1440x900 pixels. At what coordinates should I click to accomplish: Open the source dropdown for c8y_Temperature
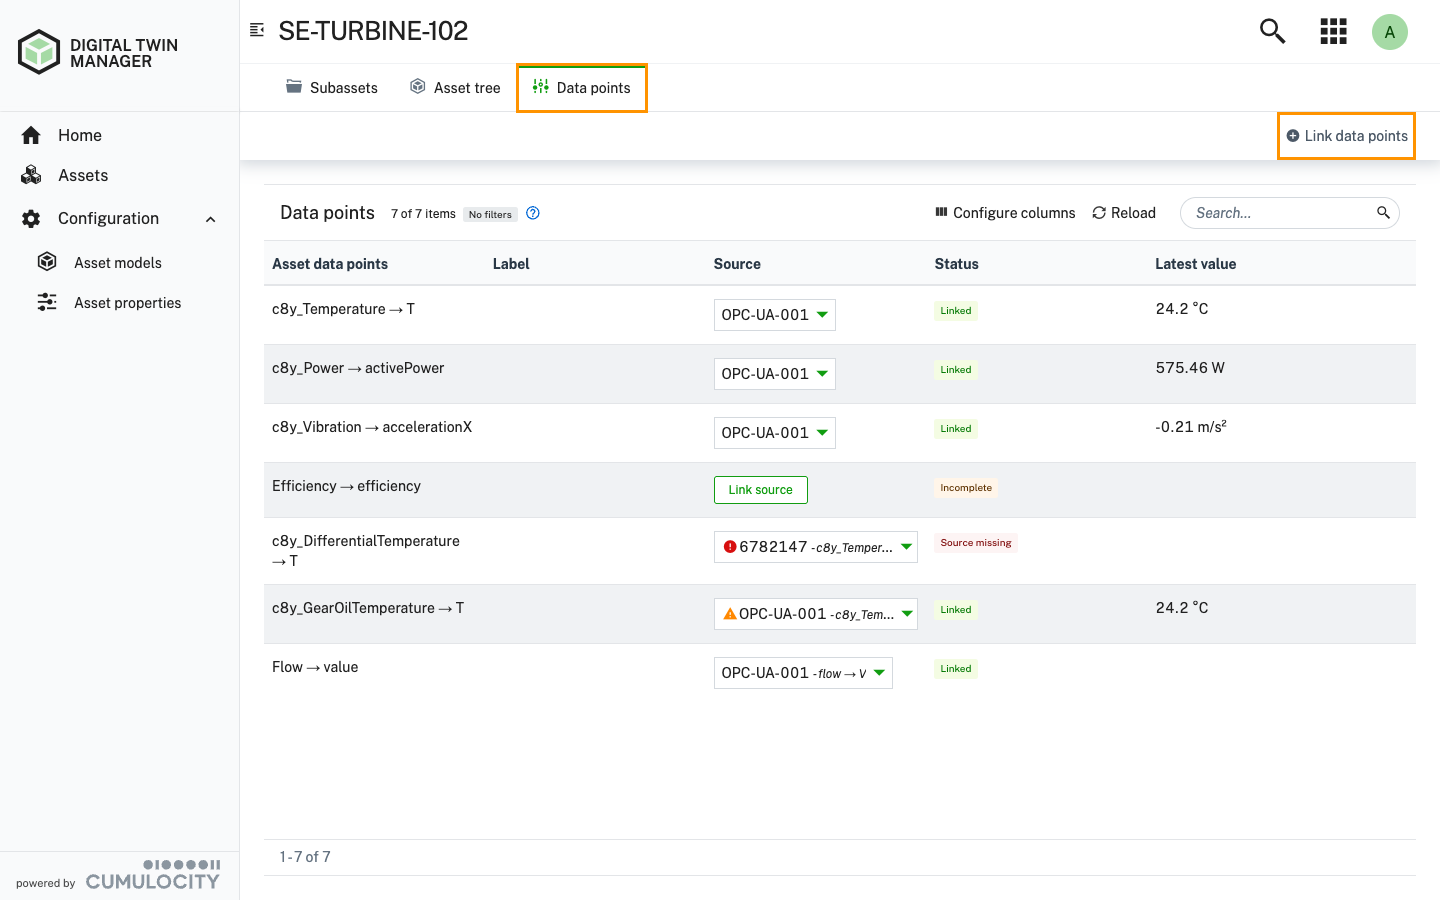pos(774,314)
